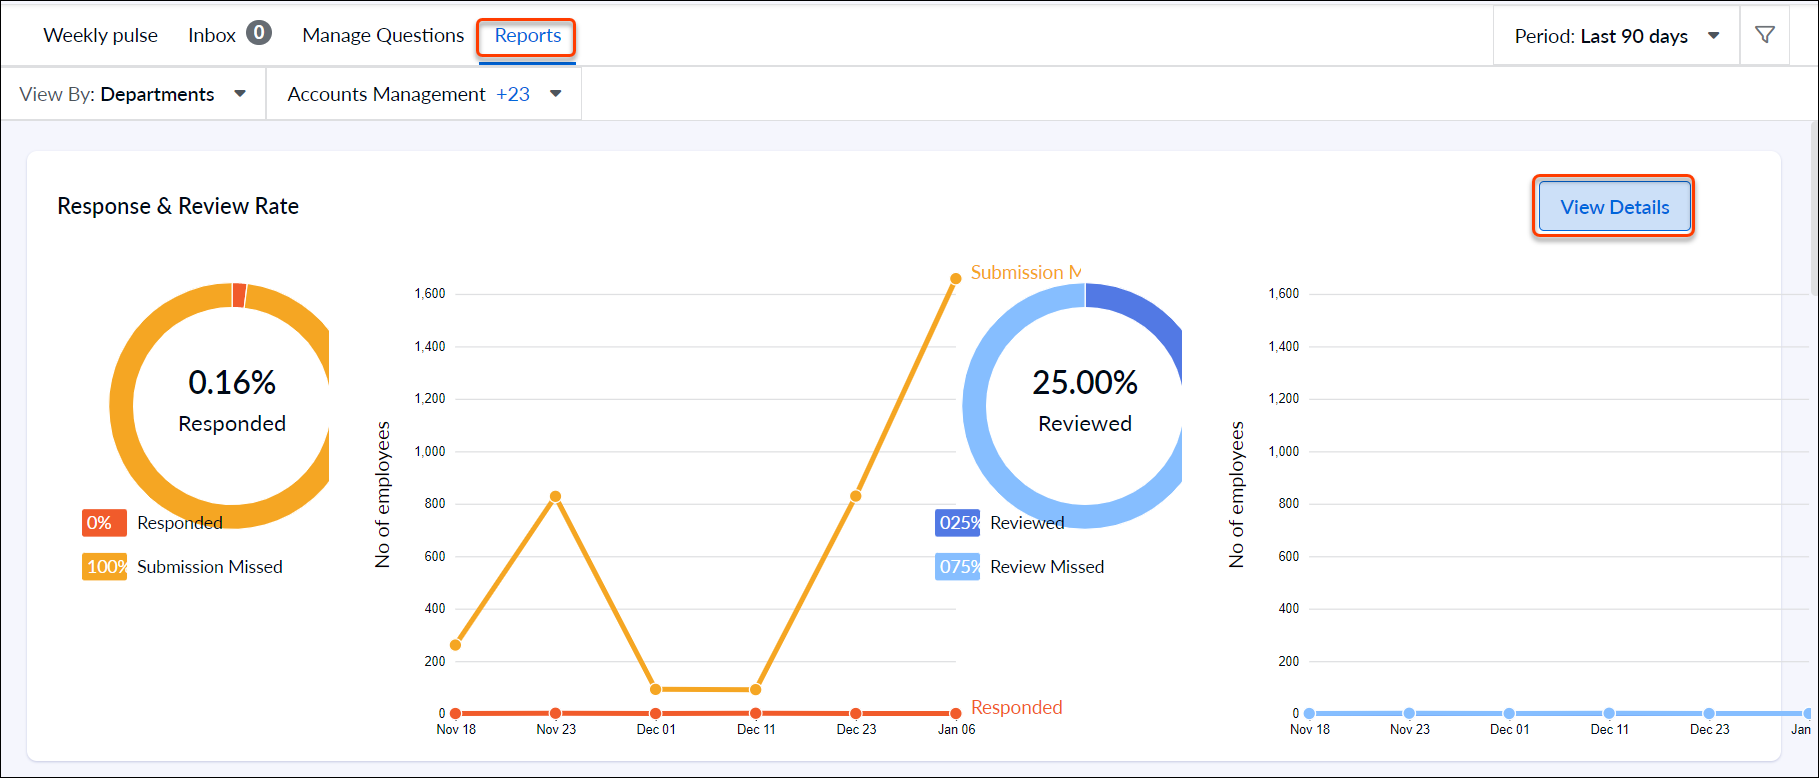Click the 075% Review Missed legend swatch

(x=957, y=567)
